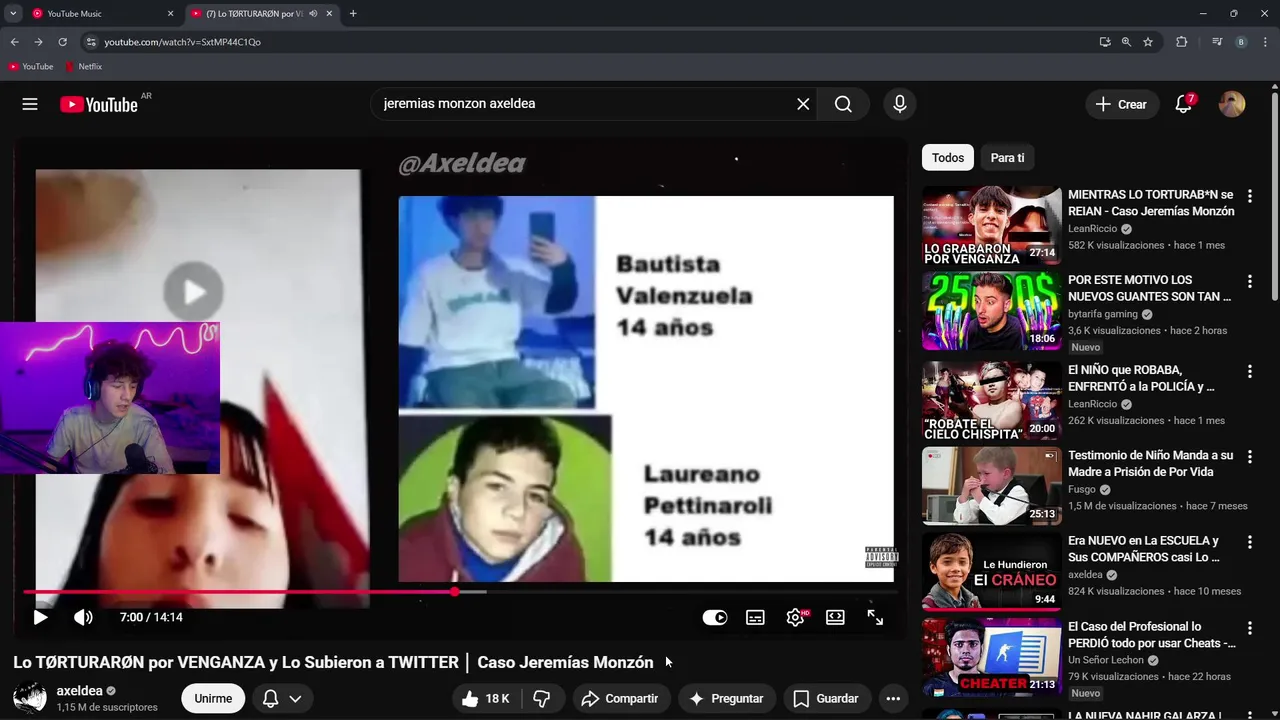Open browser tab search dropdown
1280x720 pixels.
(x=13, y=14)
